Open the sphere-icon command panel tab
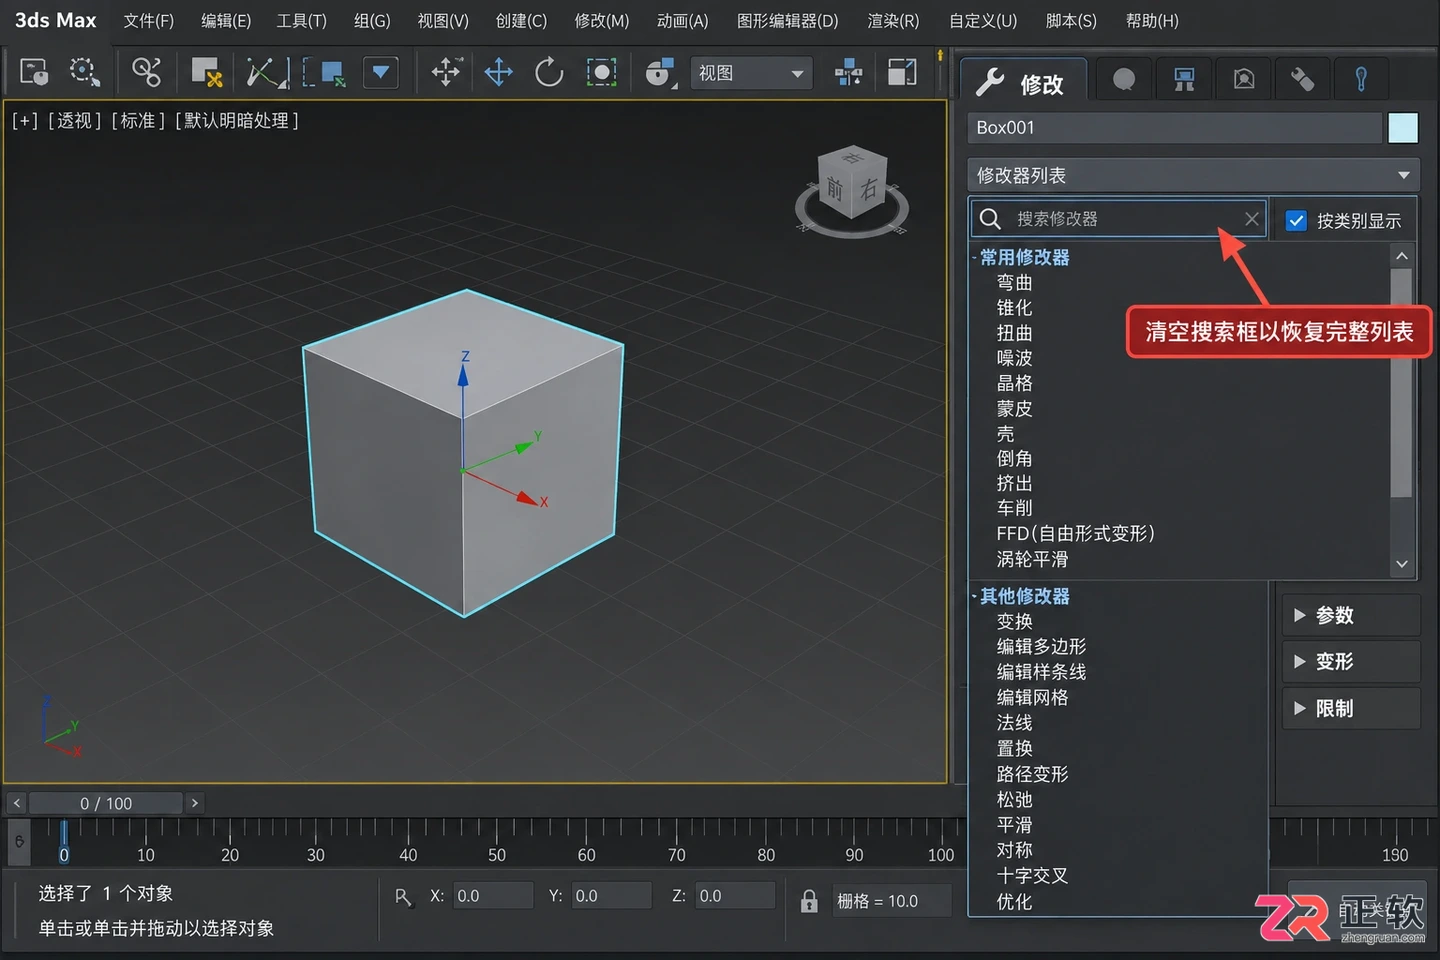 (1124, 79)
